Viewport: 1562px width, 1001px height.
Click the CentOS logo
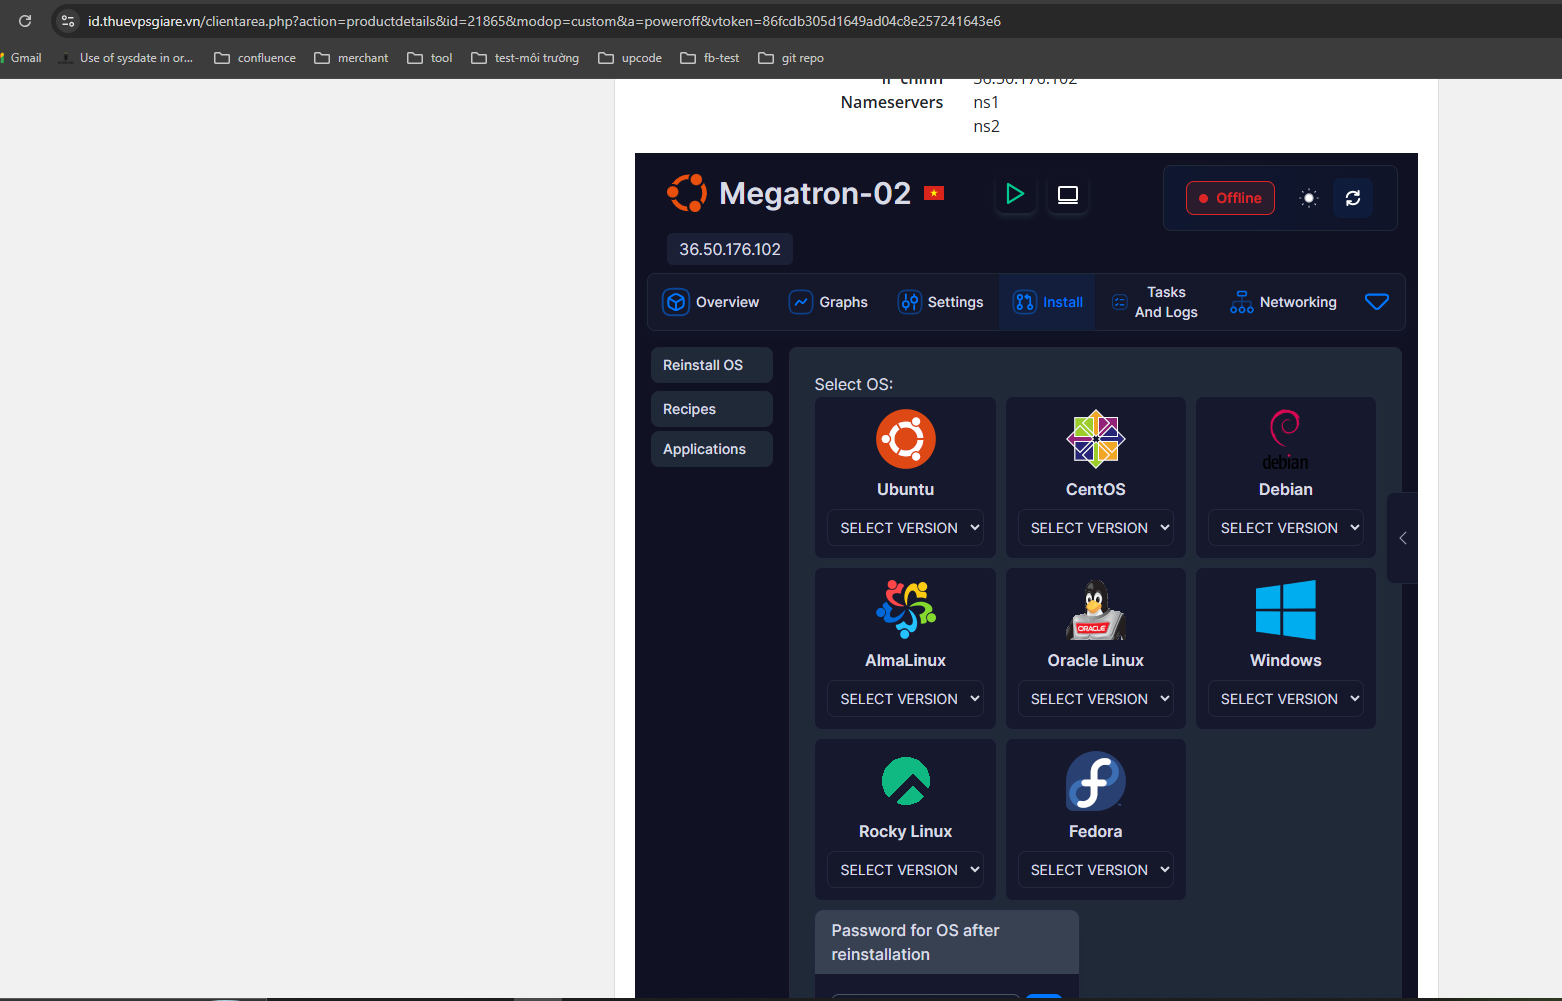click(1096, 439)
